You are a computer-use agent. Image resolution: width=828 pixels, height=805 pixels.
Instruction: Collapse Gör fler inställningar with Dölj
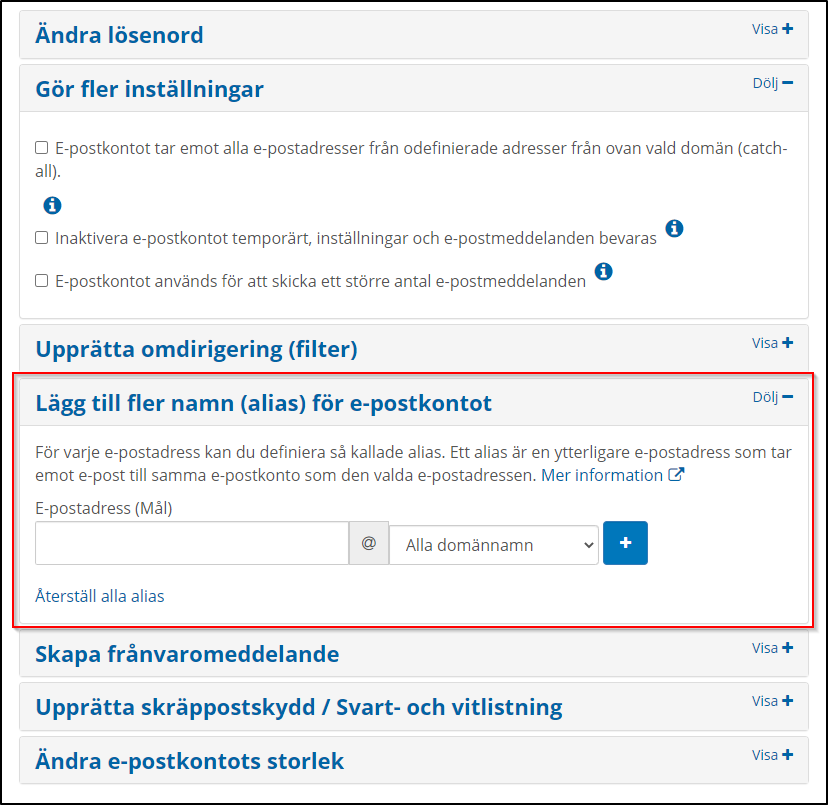pyautogui.click(x=772, y=83)
